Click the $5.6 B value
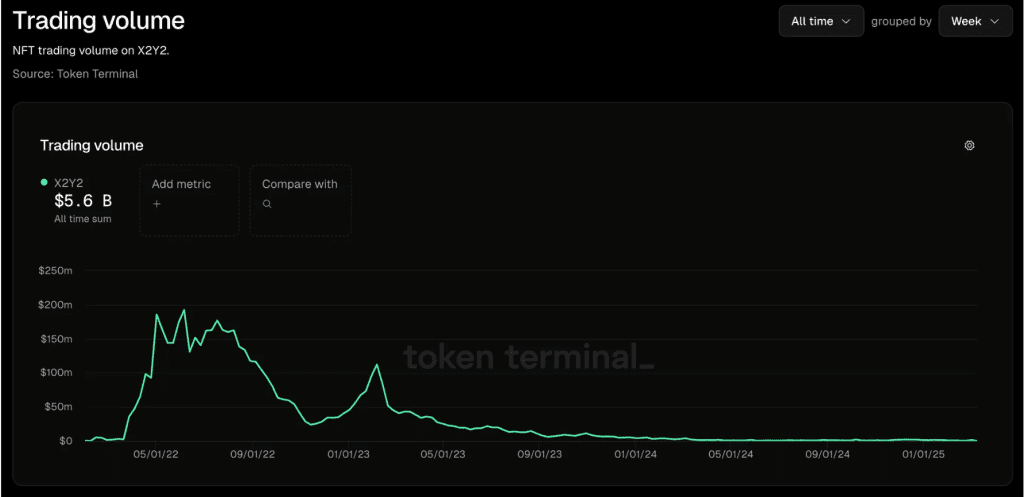This screenshot has width=1024, height=497. (83, 201)
